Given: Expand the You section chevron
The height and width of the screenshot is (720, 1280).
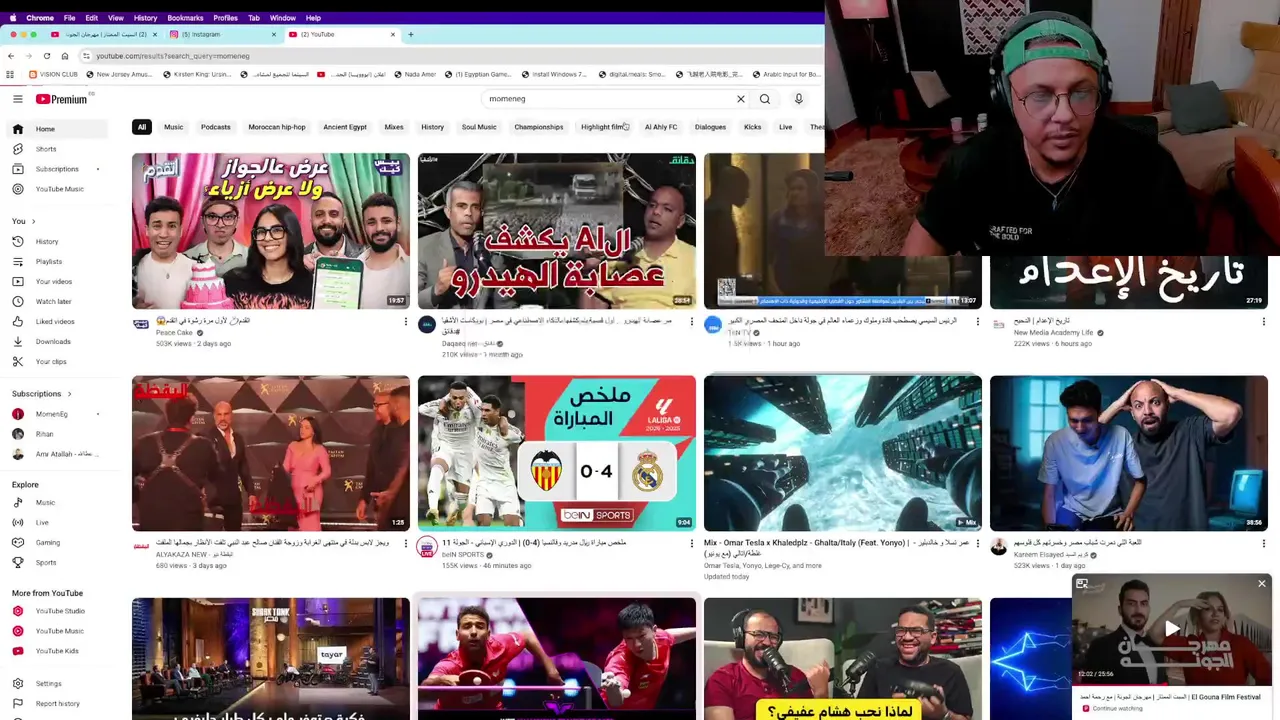Looking at the screenshot, I should pyautogui.click(x=33, y=221).
